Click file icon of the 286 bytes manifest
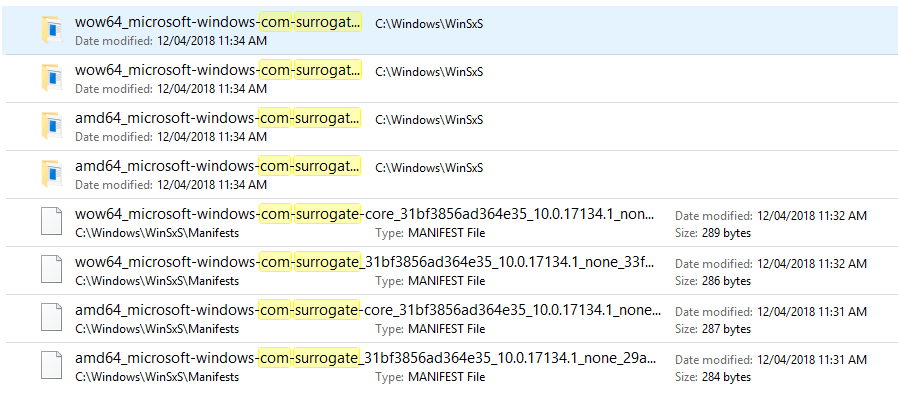Screen dimensions: 898x407 (52, 270)
